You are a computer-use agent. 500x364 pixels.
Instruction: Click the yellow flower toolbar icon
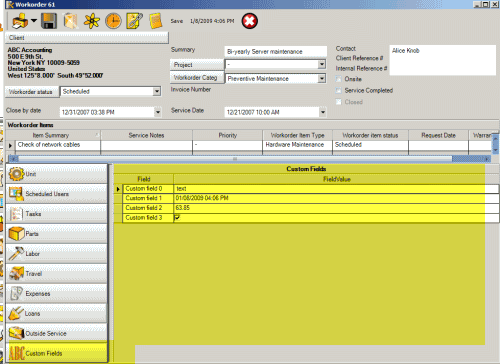coord(92,21)
